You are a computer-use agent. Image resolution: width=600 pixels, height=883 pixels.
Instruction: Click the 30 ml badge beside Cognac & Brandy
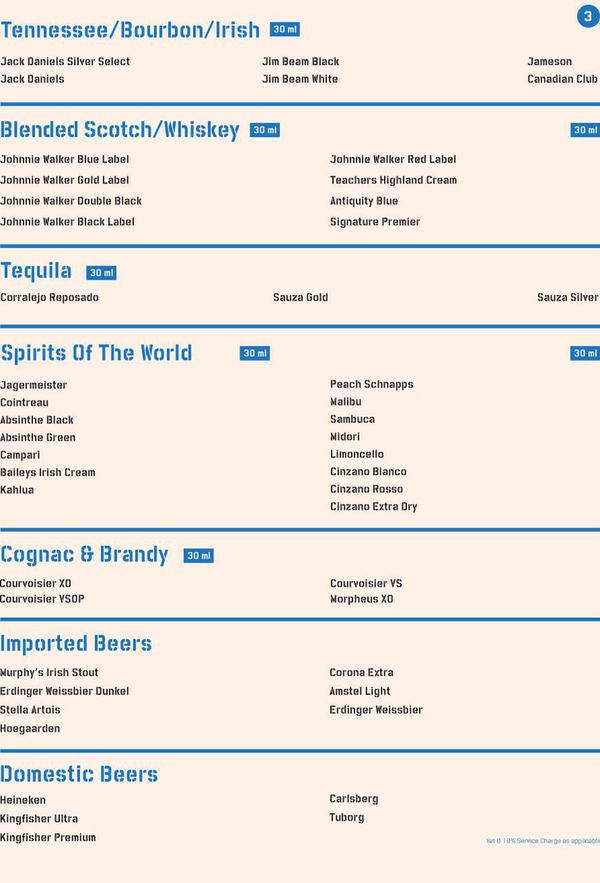point(198,556)
